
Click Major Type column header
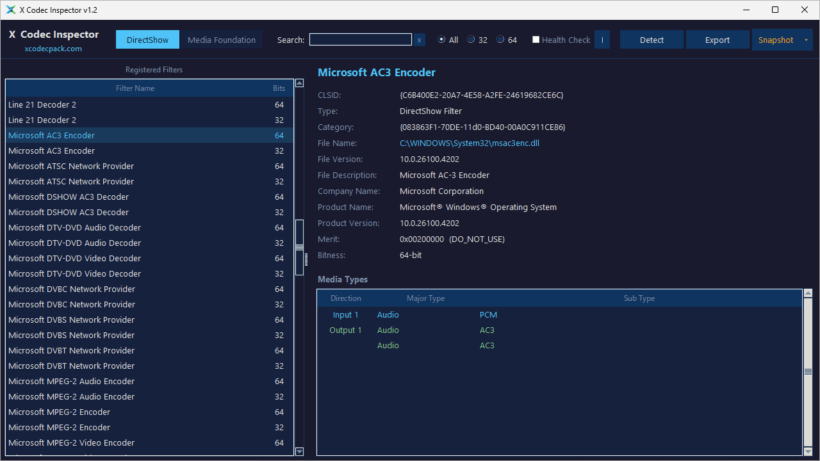coord(425,298)
